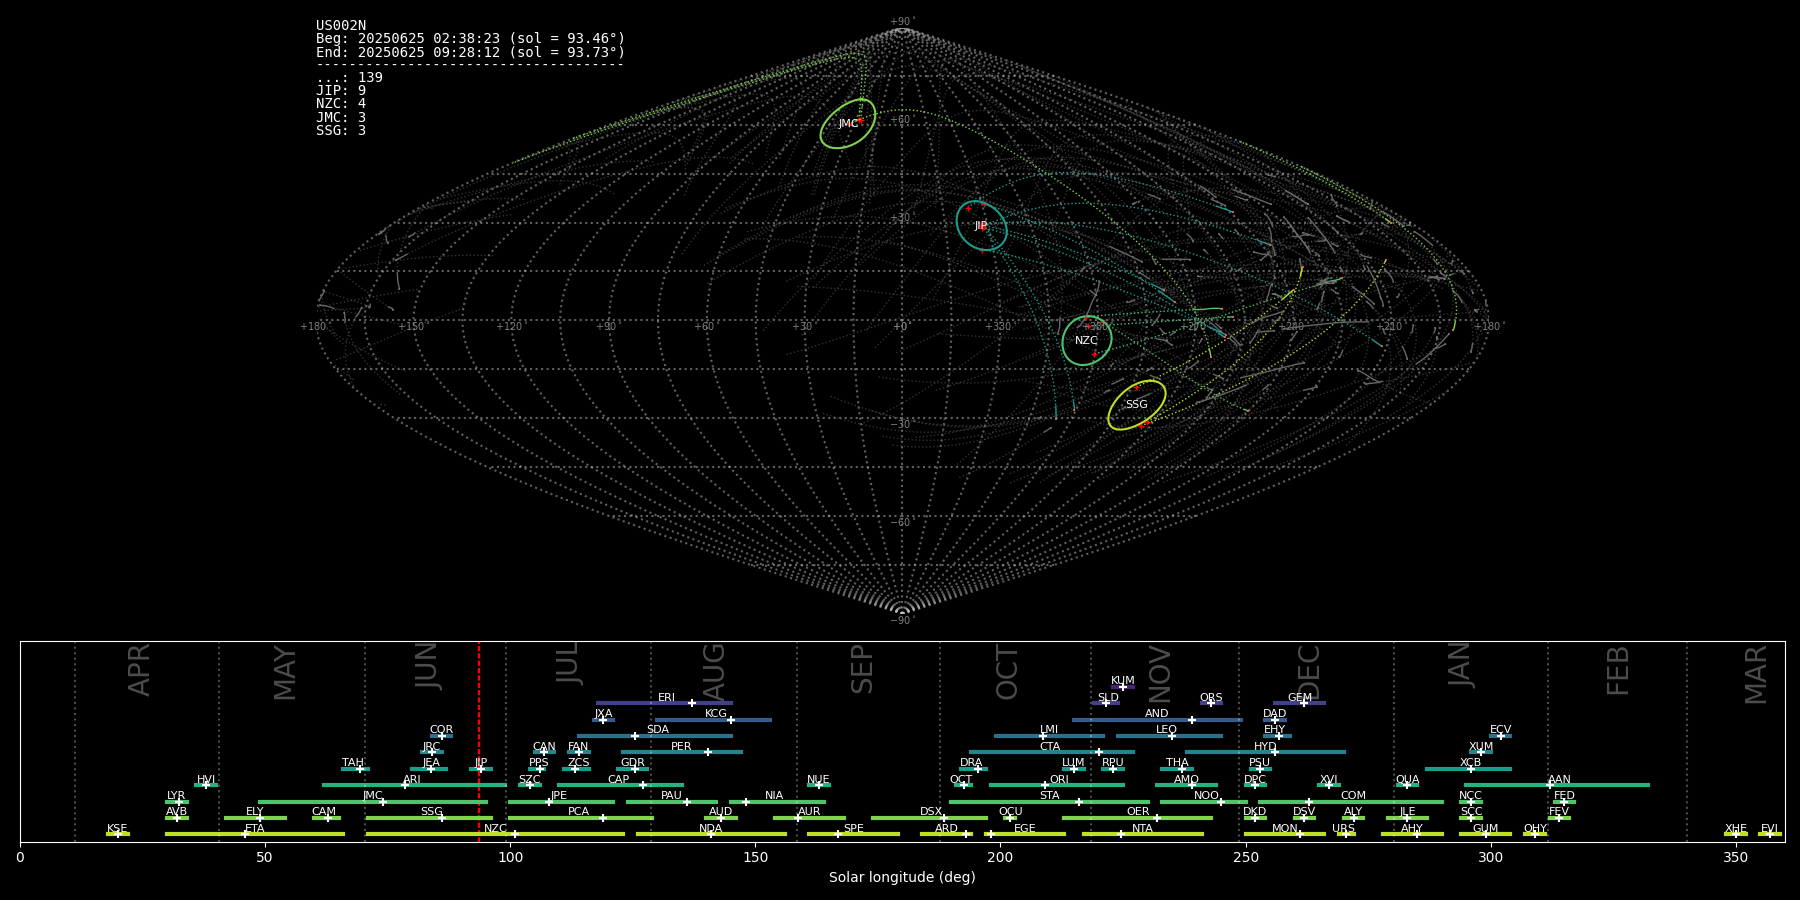Click the 'SSG: 3' legend entry
The width and height of the screenshot is (1800, 900).
click(x=341, y=130)
